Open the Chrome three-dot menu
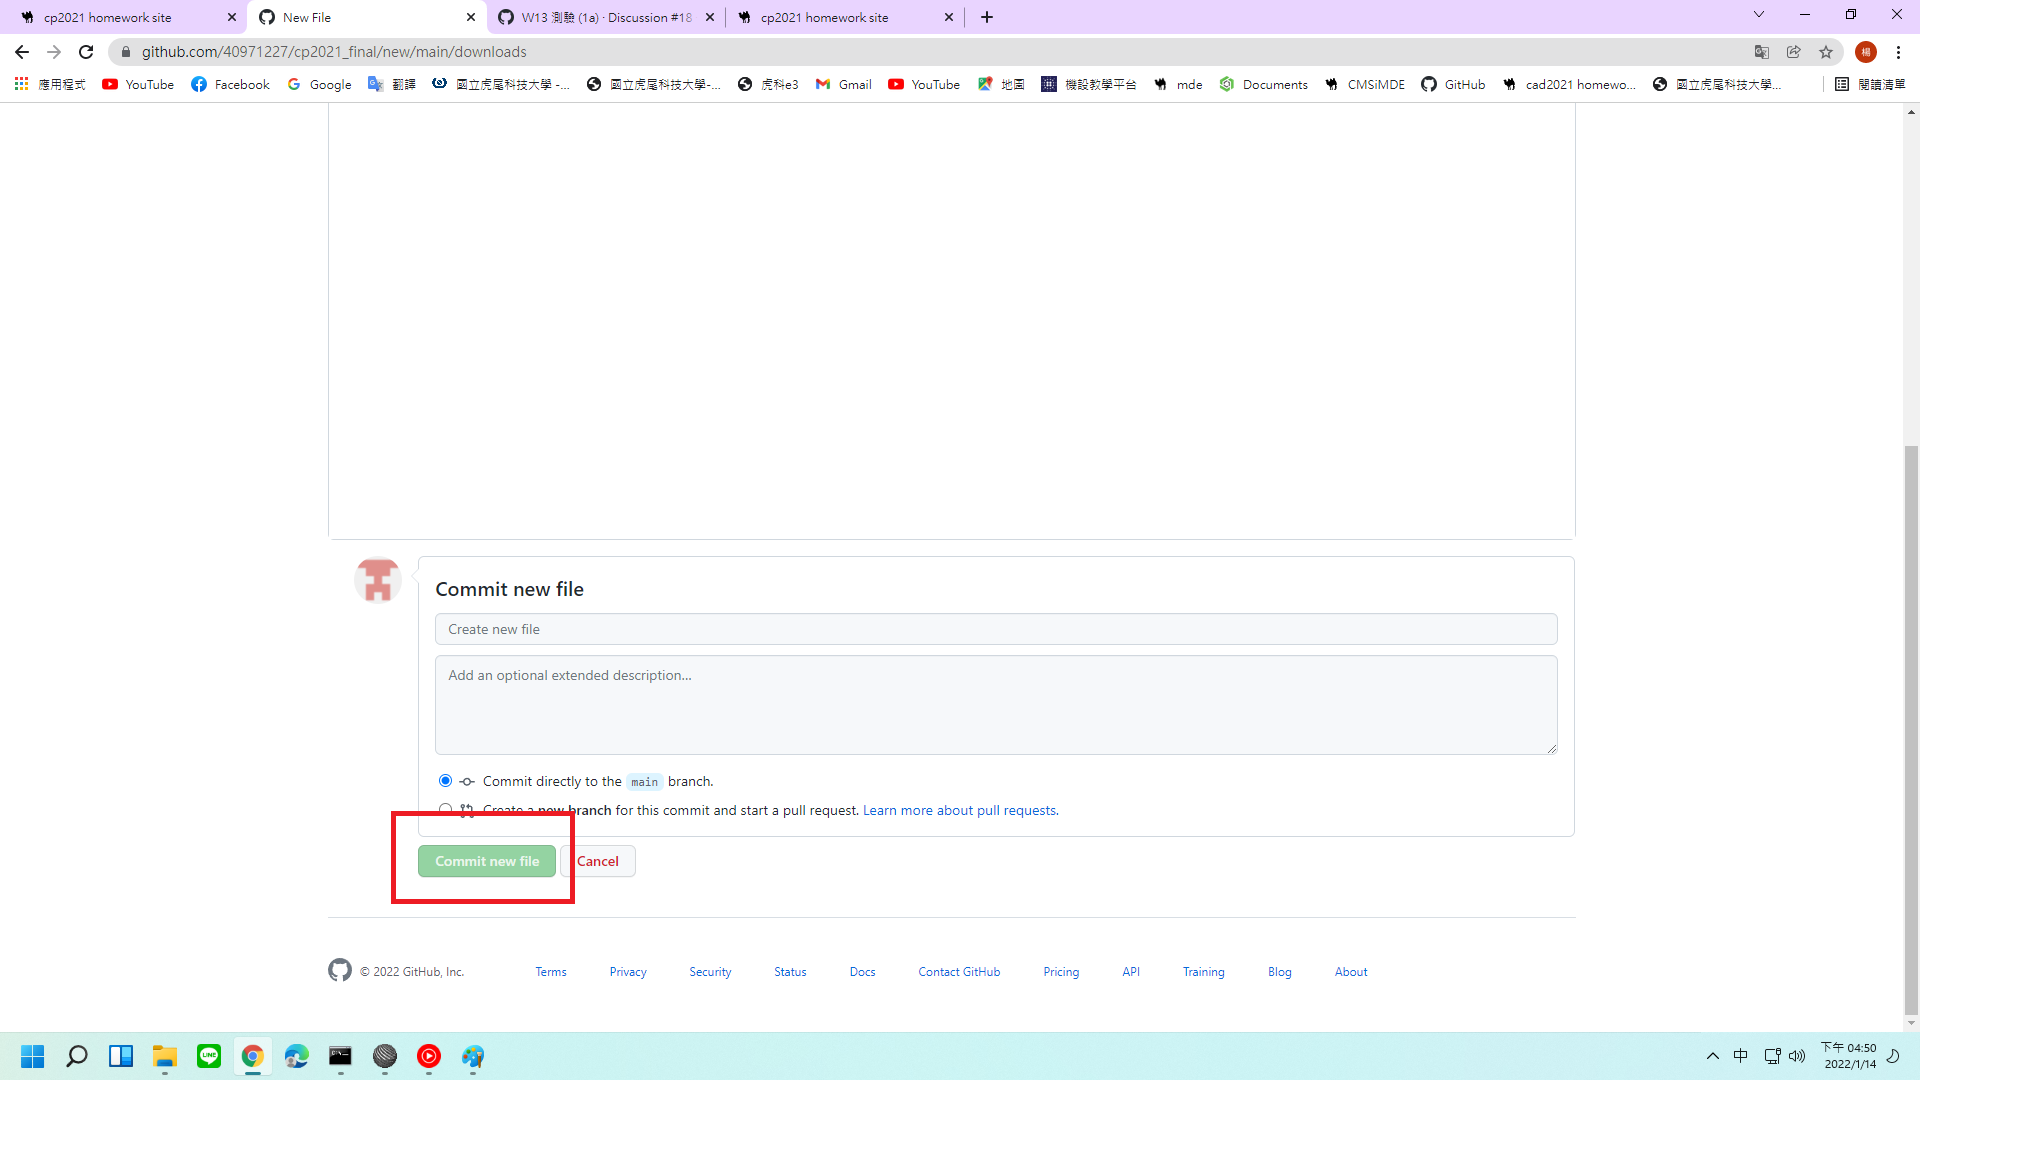 point(1898,52)
